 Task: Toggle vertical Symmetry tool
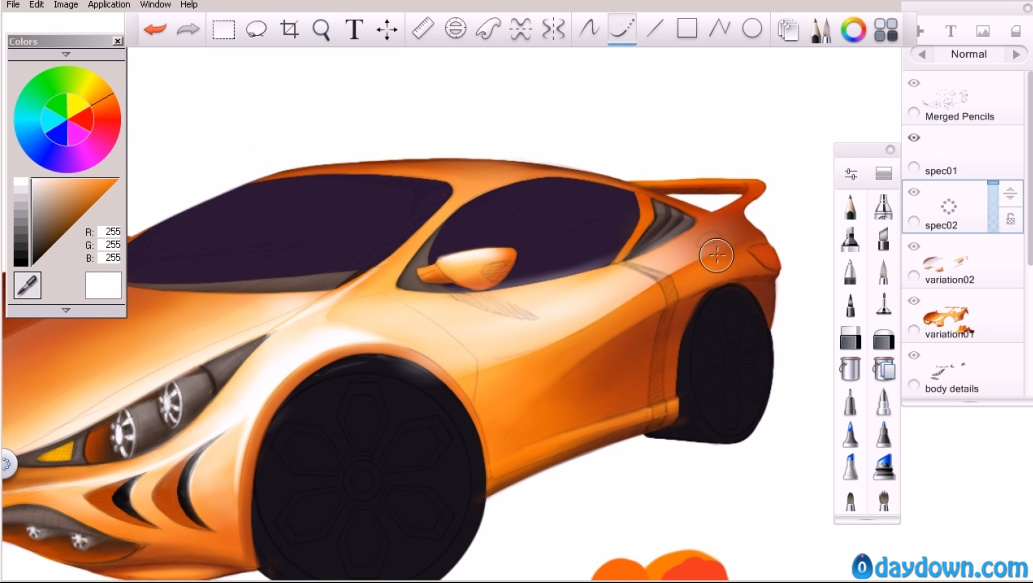coord(553,29)
